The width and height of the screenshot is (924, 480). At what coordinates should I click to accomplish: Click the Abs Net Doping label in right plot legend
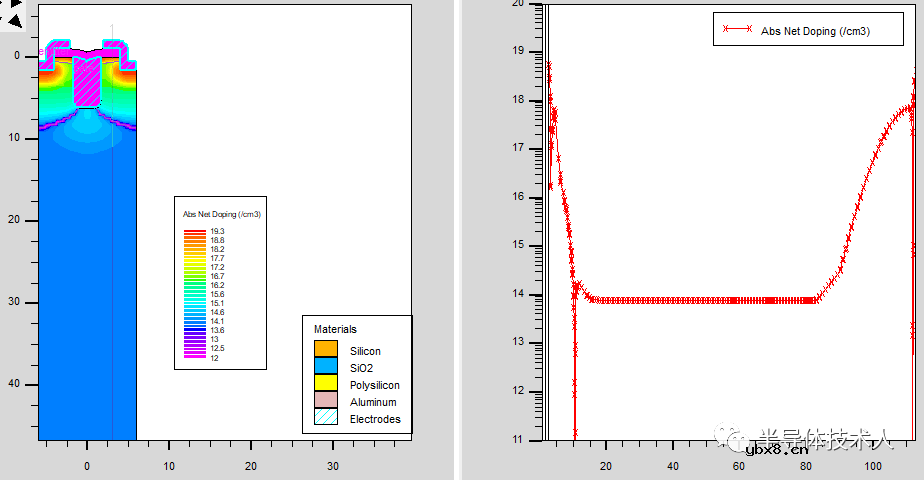(815, 31)
